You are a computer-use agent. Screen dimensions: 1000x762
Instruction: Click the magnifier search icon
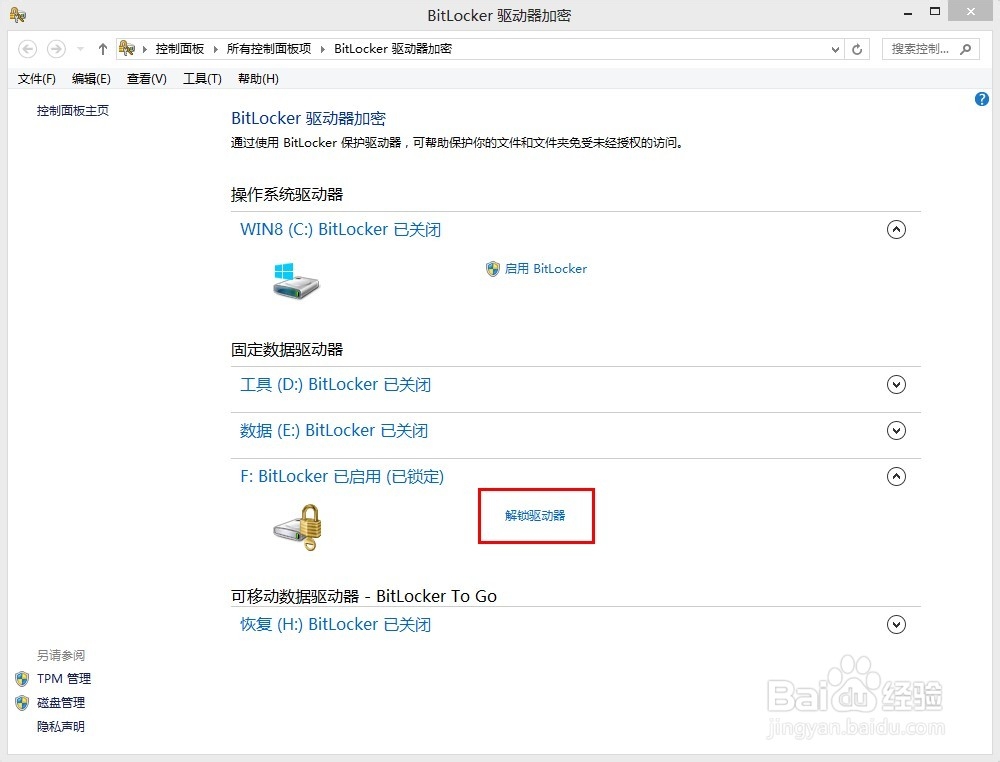(966, 48)
